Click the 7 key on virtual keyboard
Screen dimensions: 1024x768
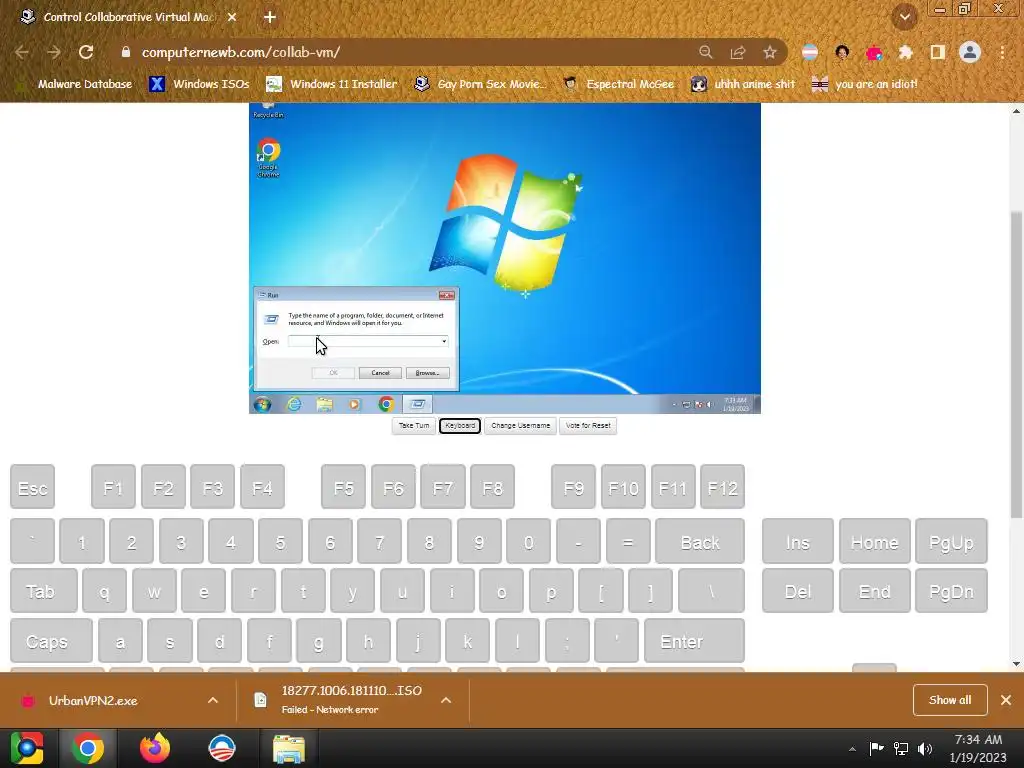pyautogui.click(x=379, y=541)
